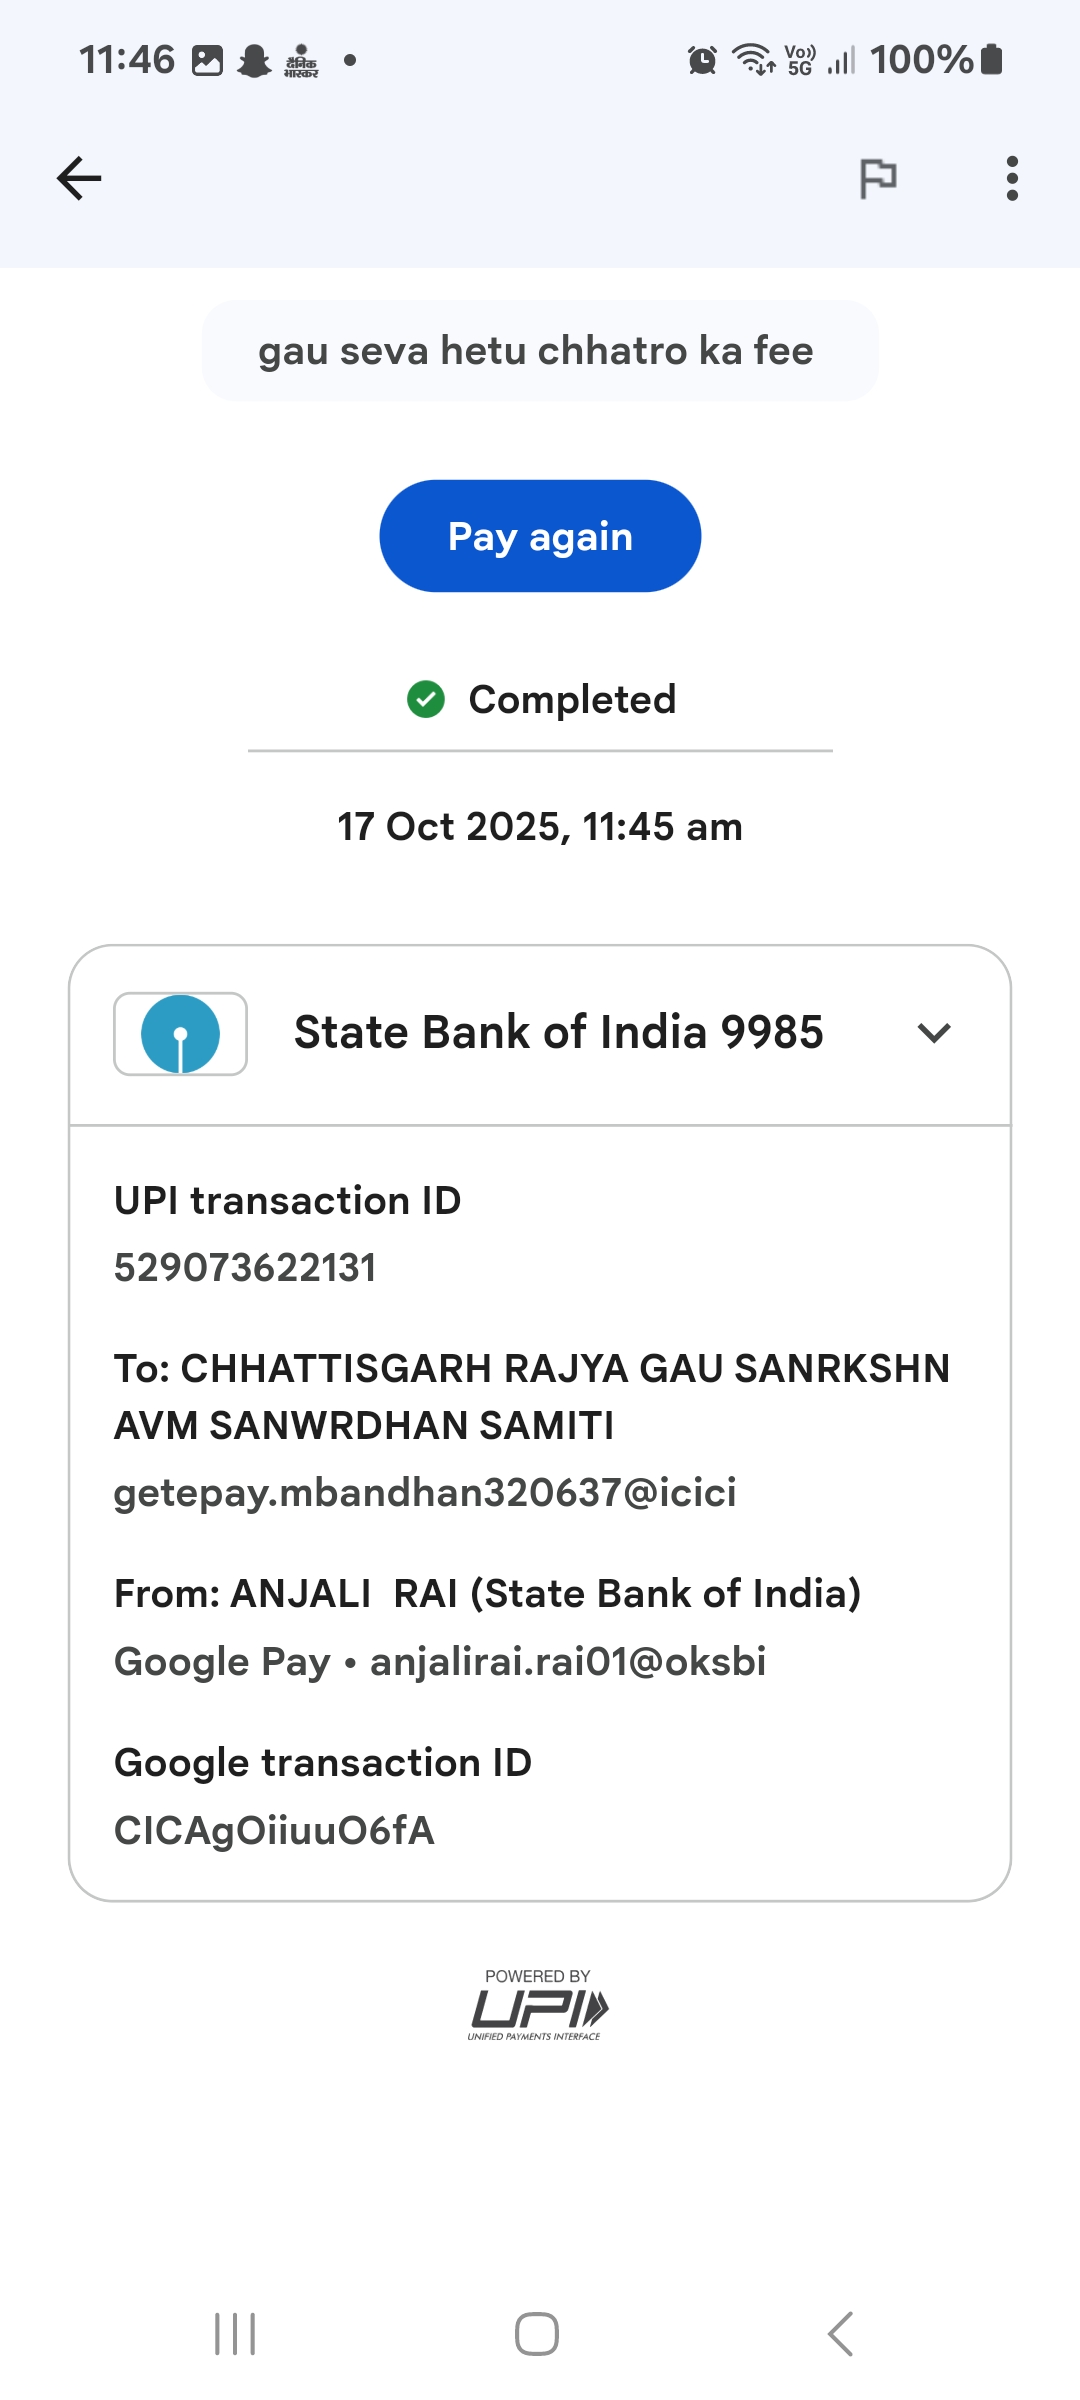Expand State Bank of India 9985 chevron
1080x2400 pixels.
click(934, 1033)
